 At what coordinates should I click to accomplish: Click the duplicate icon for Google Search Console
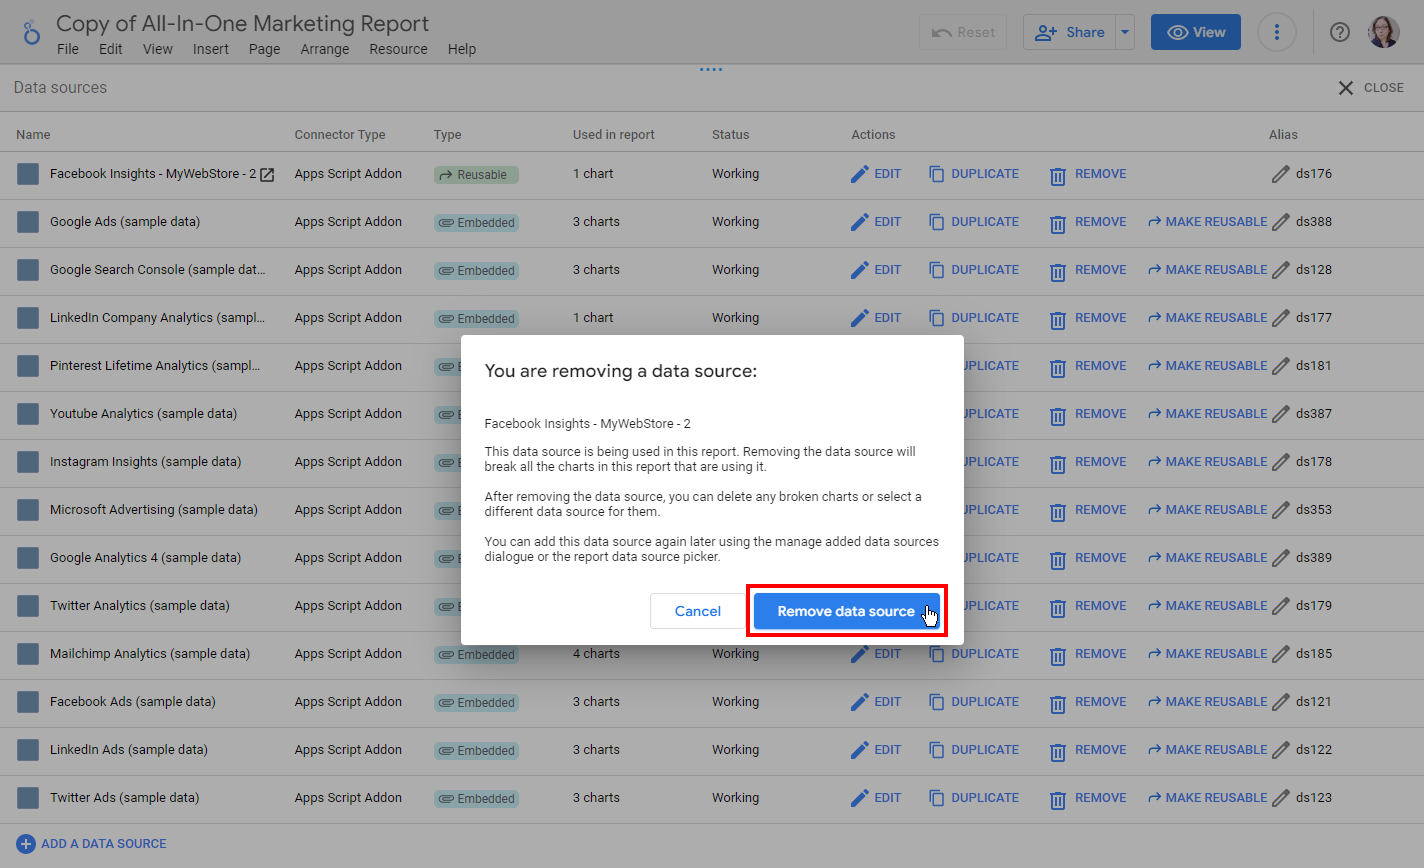tap(937, 270)
